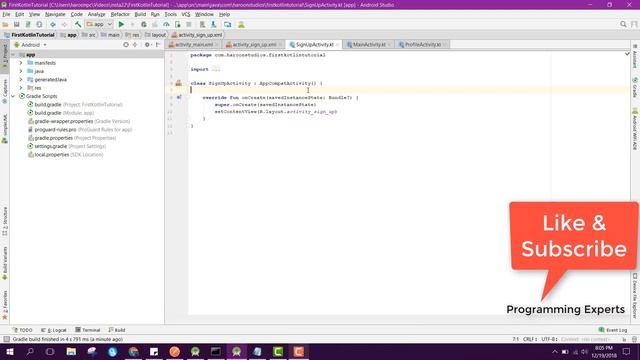Click override gutter icon beside onCreate
This screenshot has height=360, width=640.
pyautogui.click(x=179, y=98)
